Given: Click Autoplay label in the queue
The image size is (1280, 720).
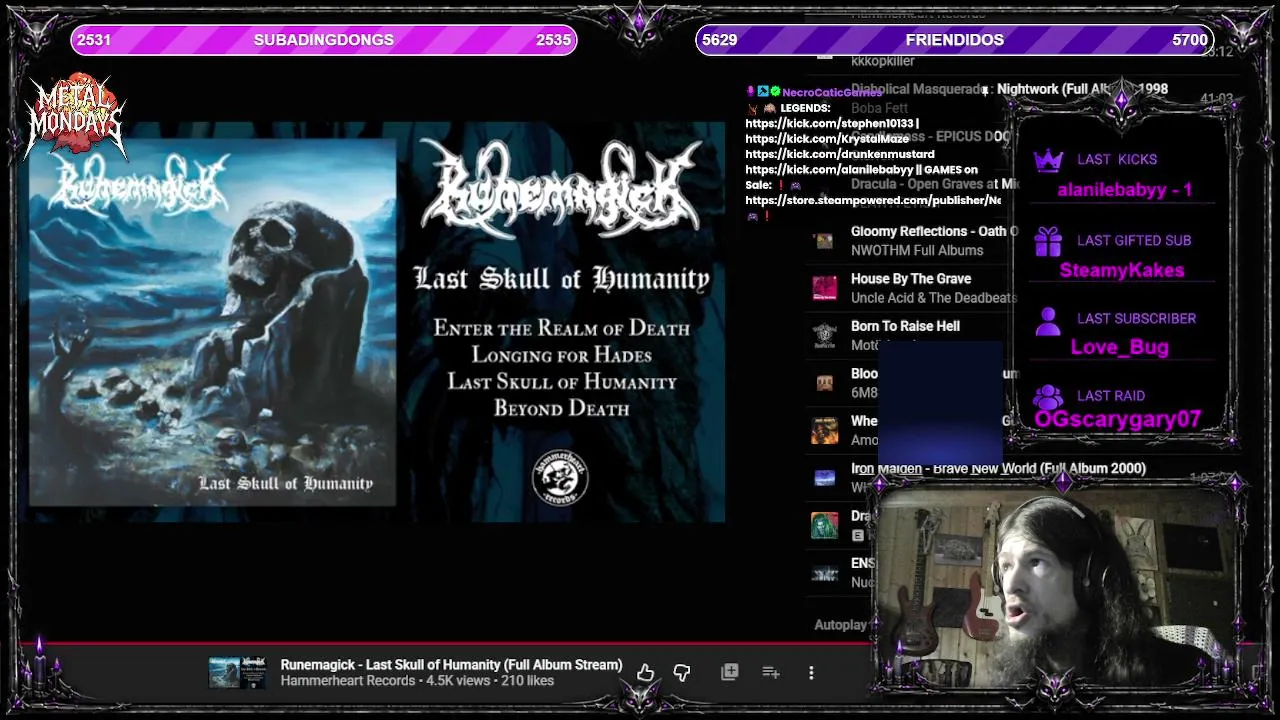Looking at the screenshot, I should coord(841,625).
